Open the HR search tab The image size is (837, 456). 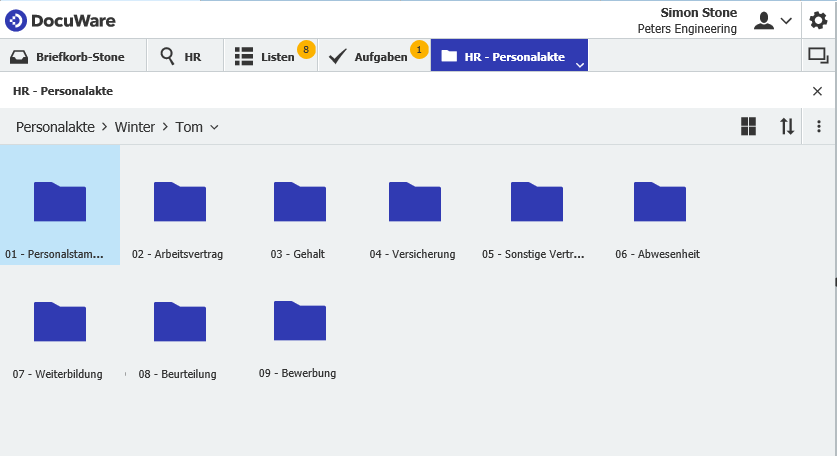[x=181, y=57]
